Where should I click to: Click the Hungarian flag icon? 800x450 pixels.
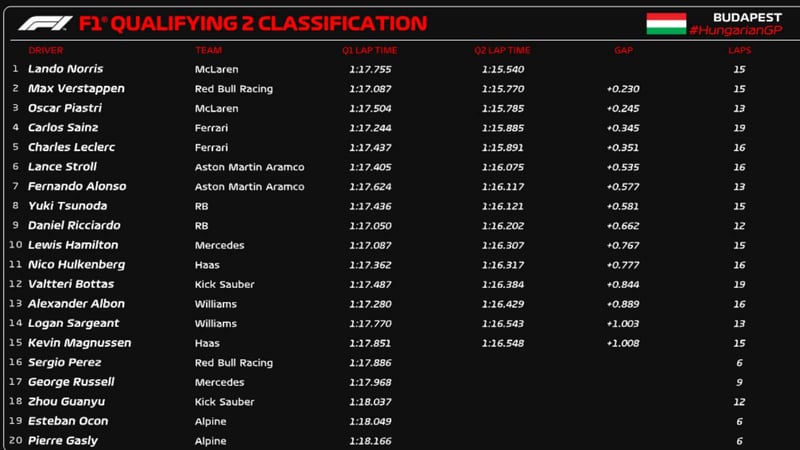click(666, 23)
